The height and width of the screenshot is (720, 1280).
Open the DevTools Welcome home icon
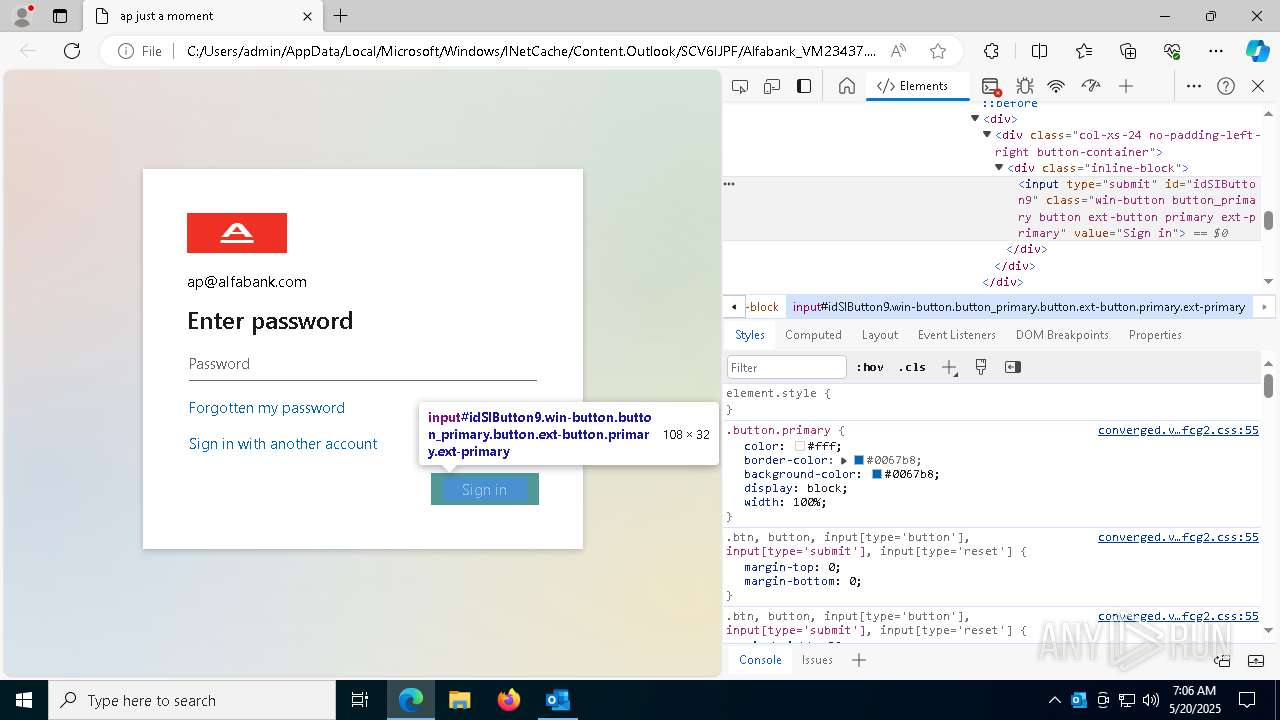click(x=846, y=86)
